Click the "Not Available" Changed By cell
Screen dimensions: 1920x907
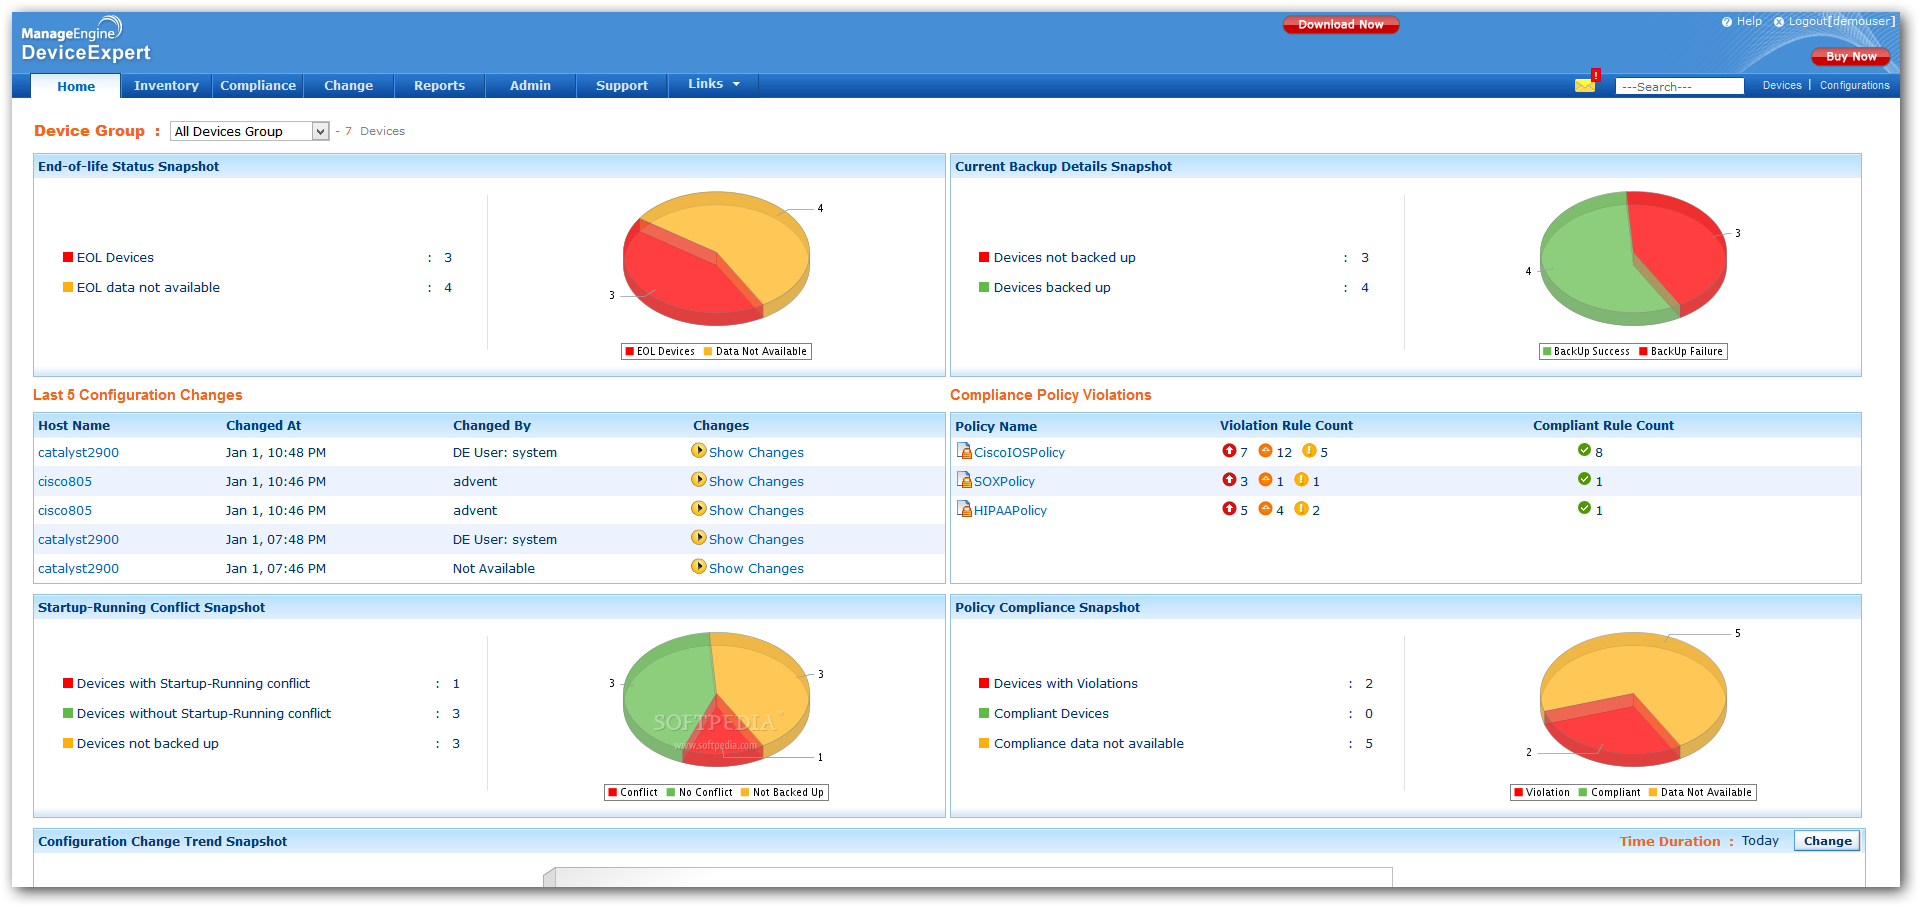tap(494, 569)
